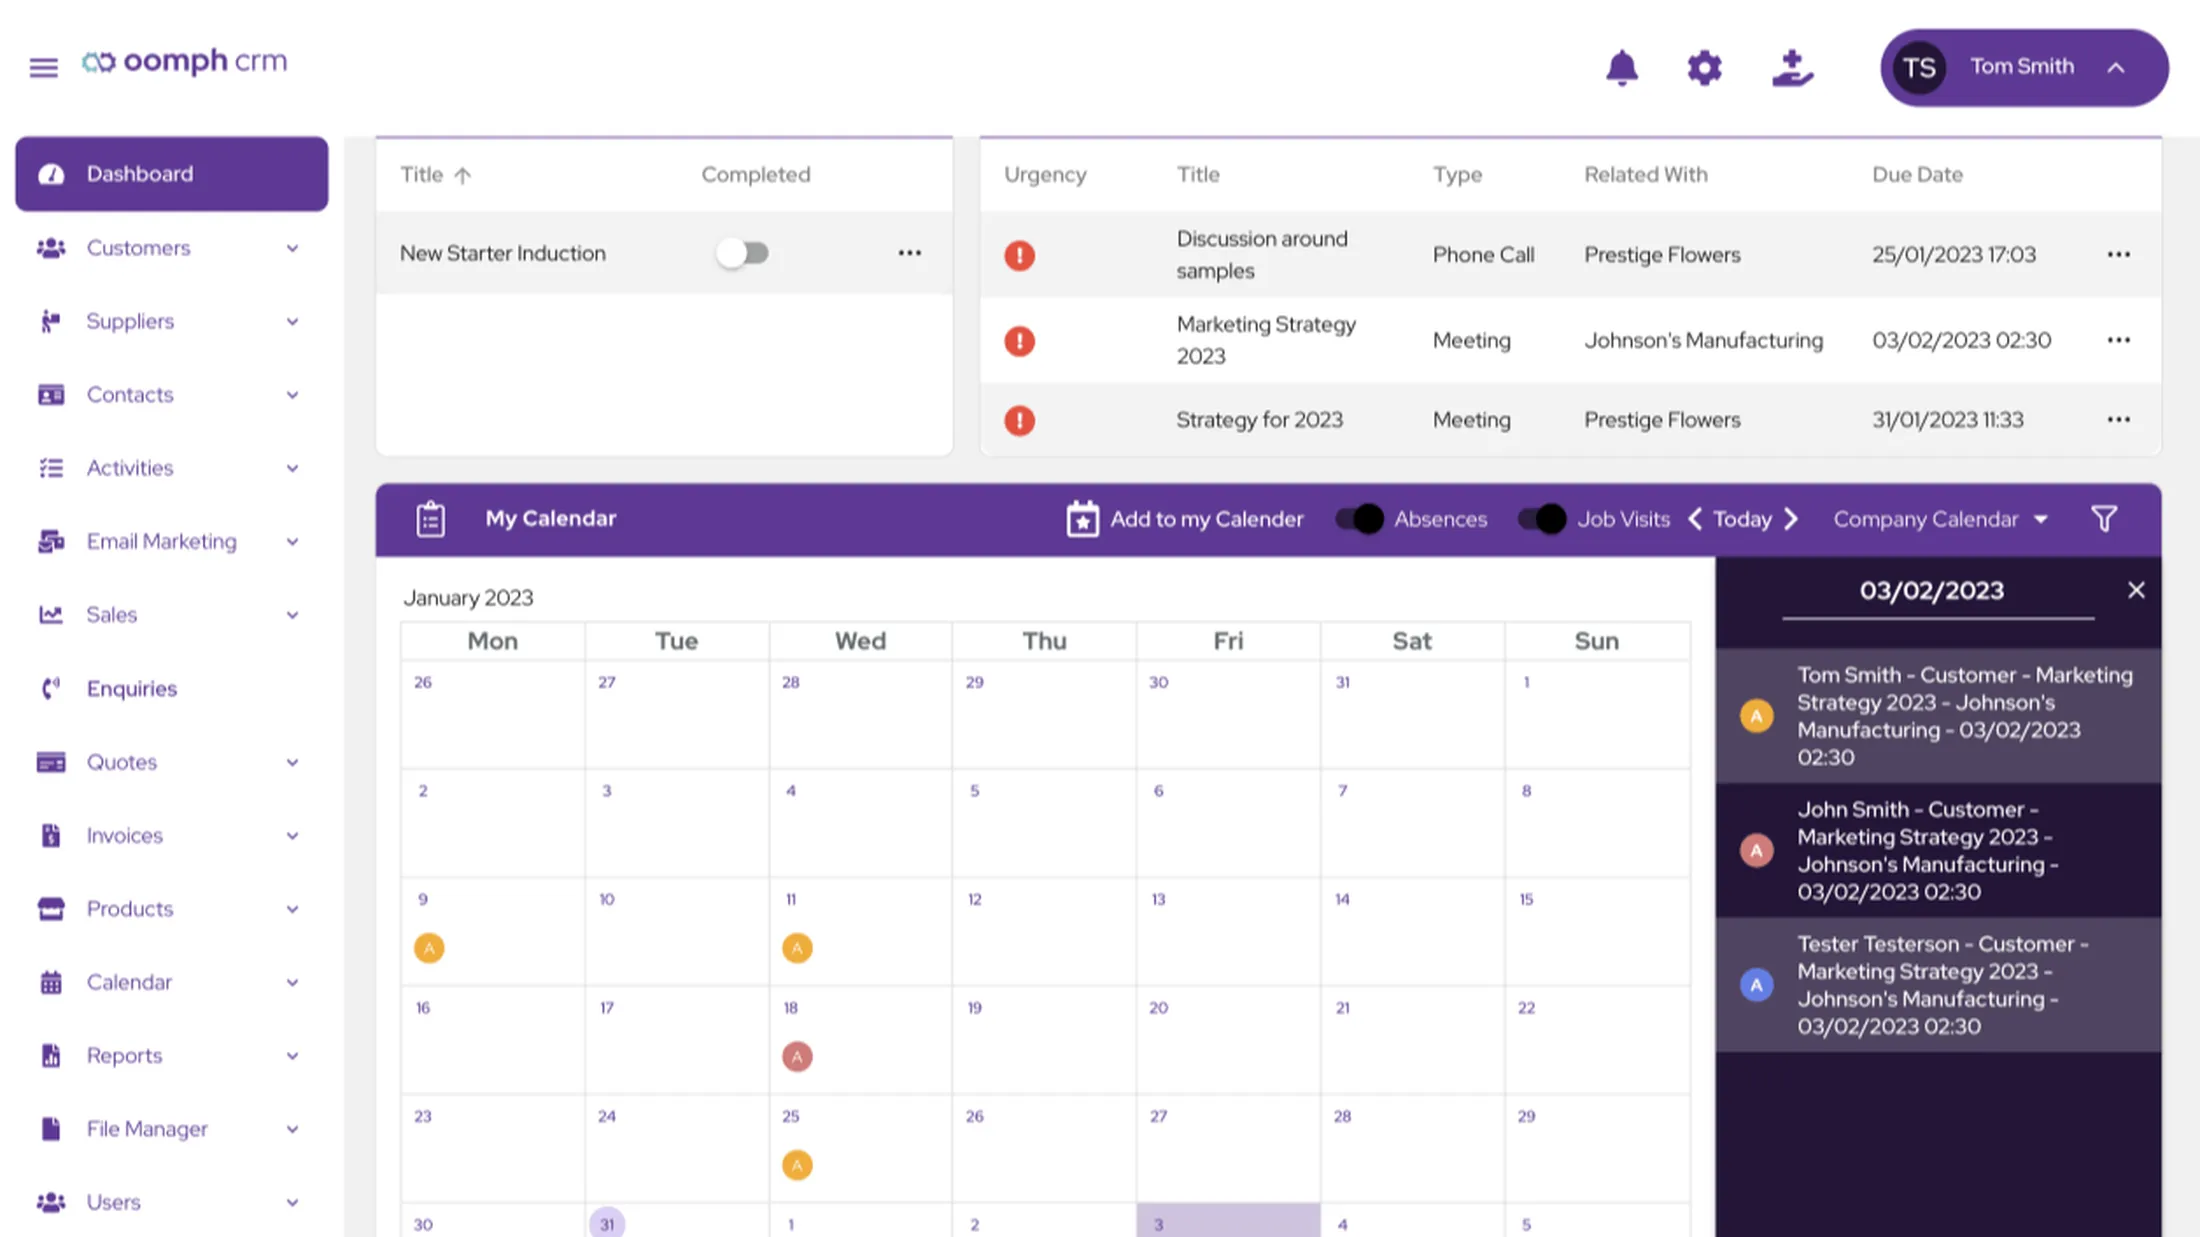Open Tom Smith's event in day panel
The width and height of the screenshot is (2200, 1237).
pyautogui.click(x=1938, y=716)
